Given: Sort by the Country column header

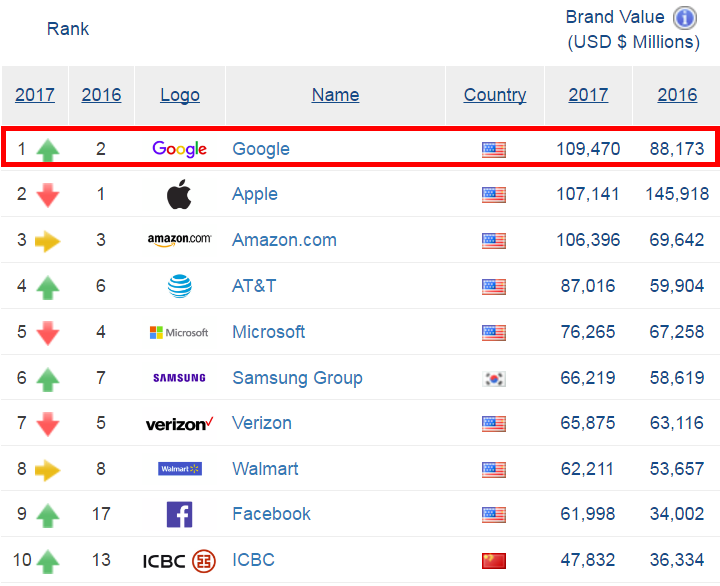Looking at the screenshot, I should pyautogui.click(x=495, y=95).
